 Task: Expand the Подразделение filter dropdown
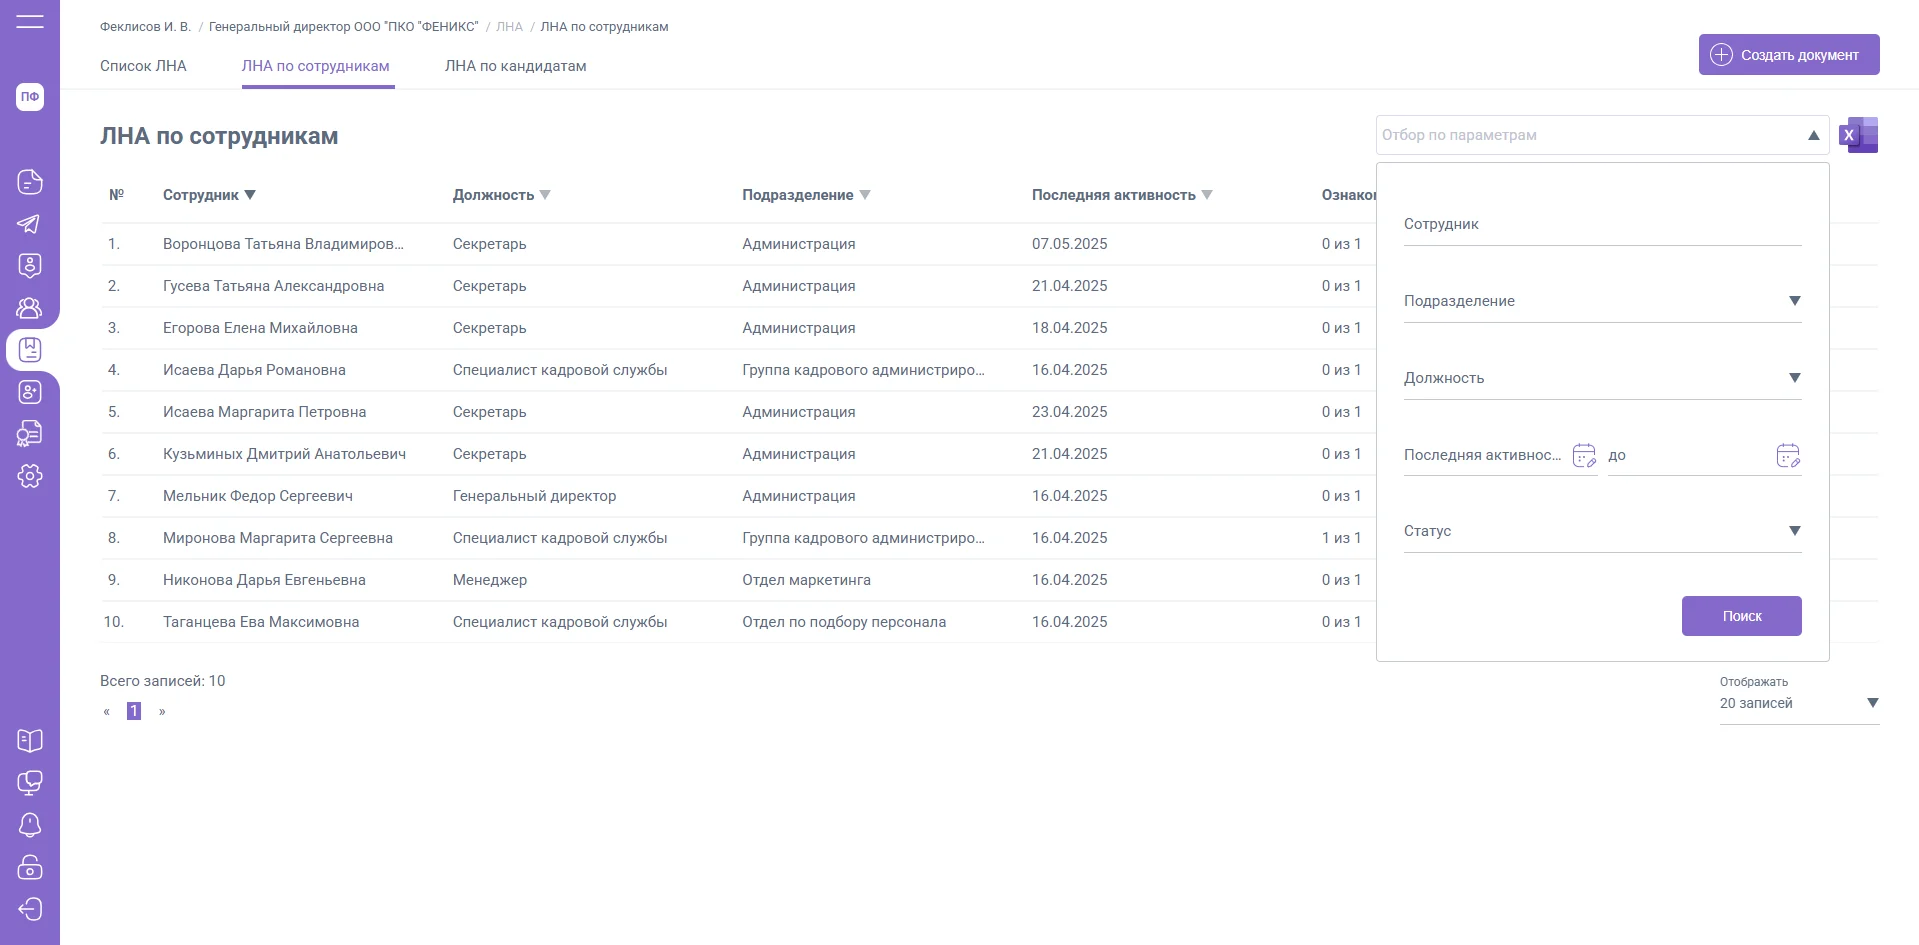pyautogui.click(x=1794, y=301)
